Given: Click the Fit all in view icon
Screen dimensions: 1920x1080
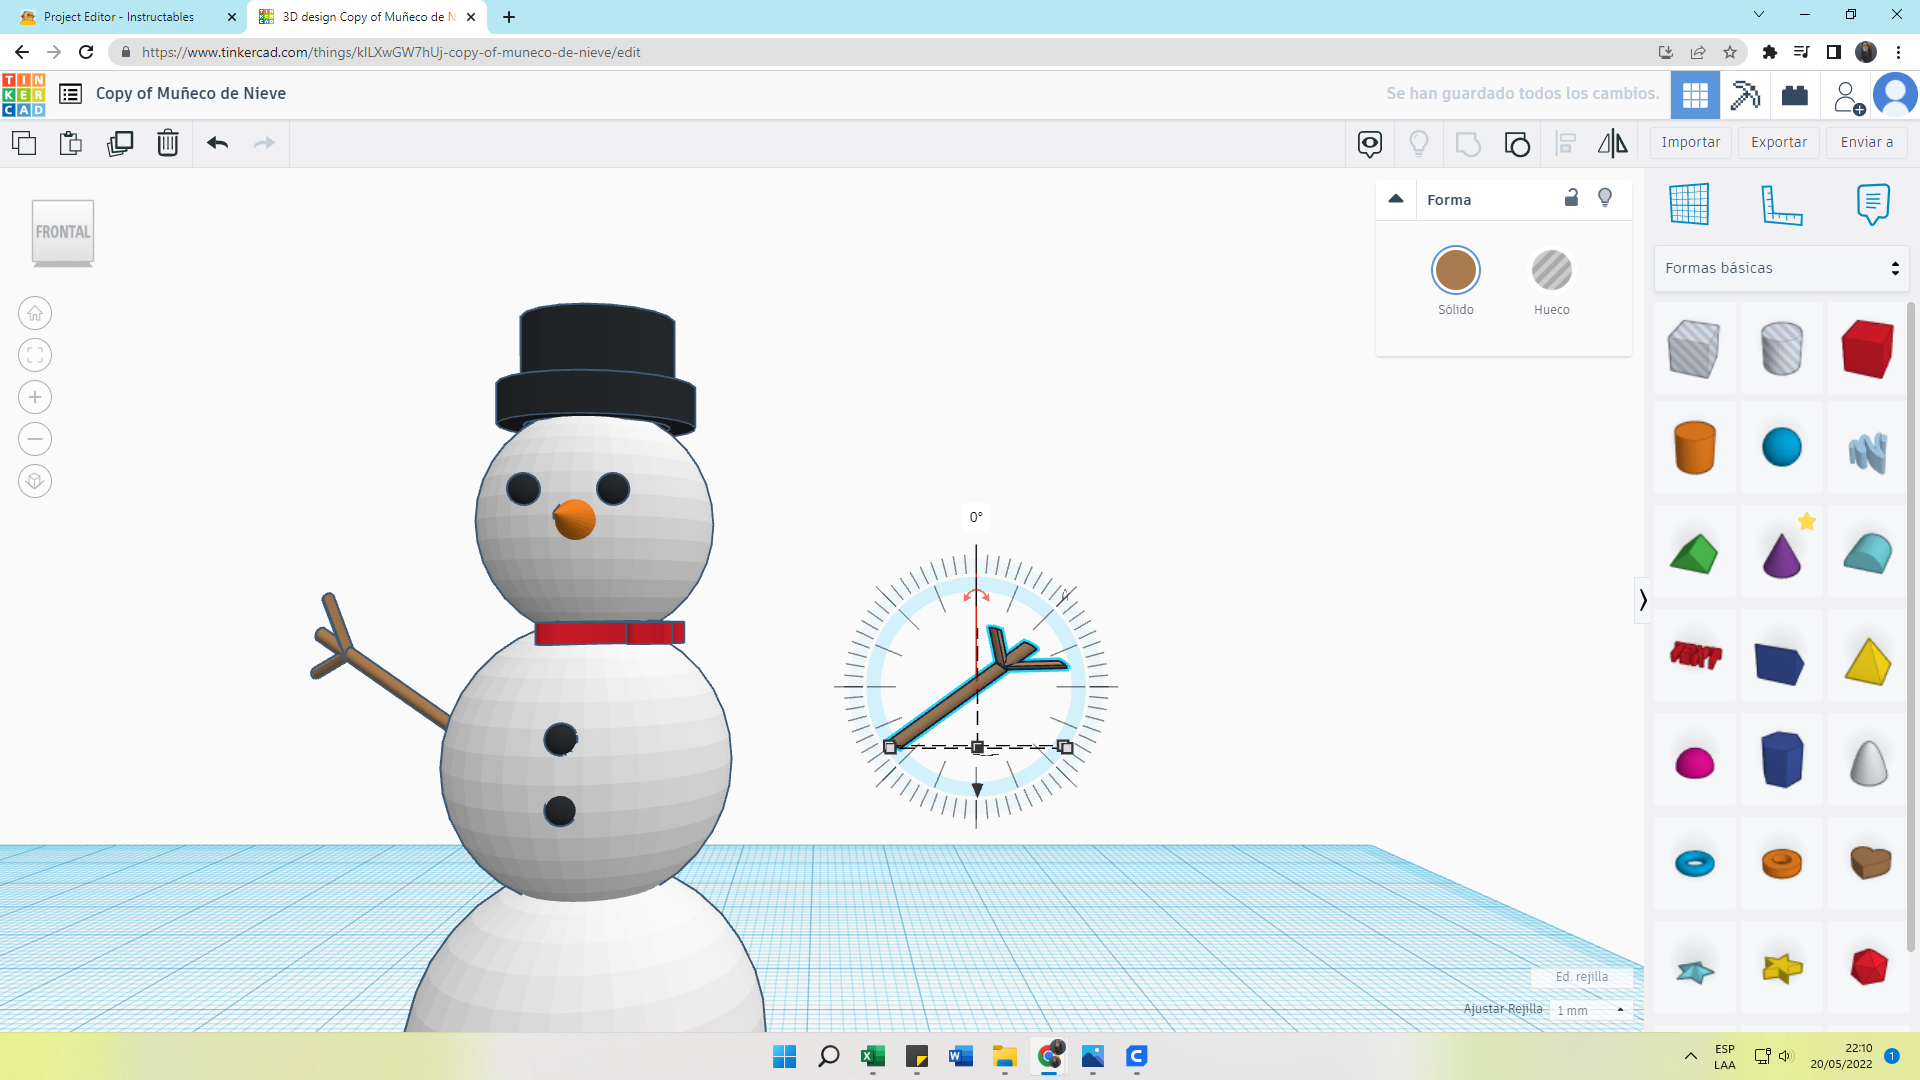Looking at the screenshot, I should coord(35,356).
